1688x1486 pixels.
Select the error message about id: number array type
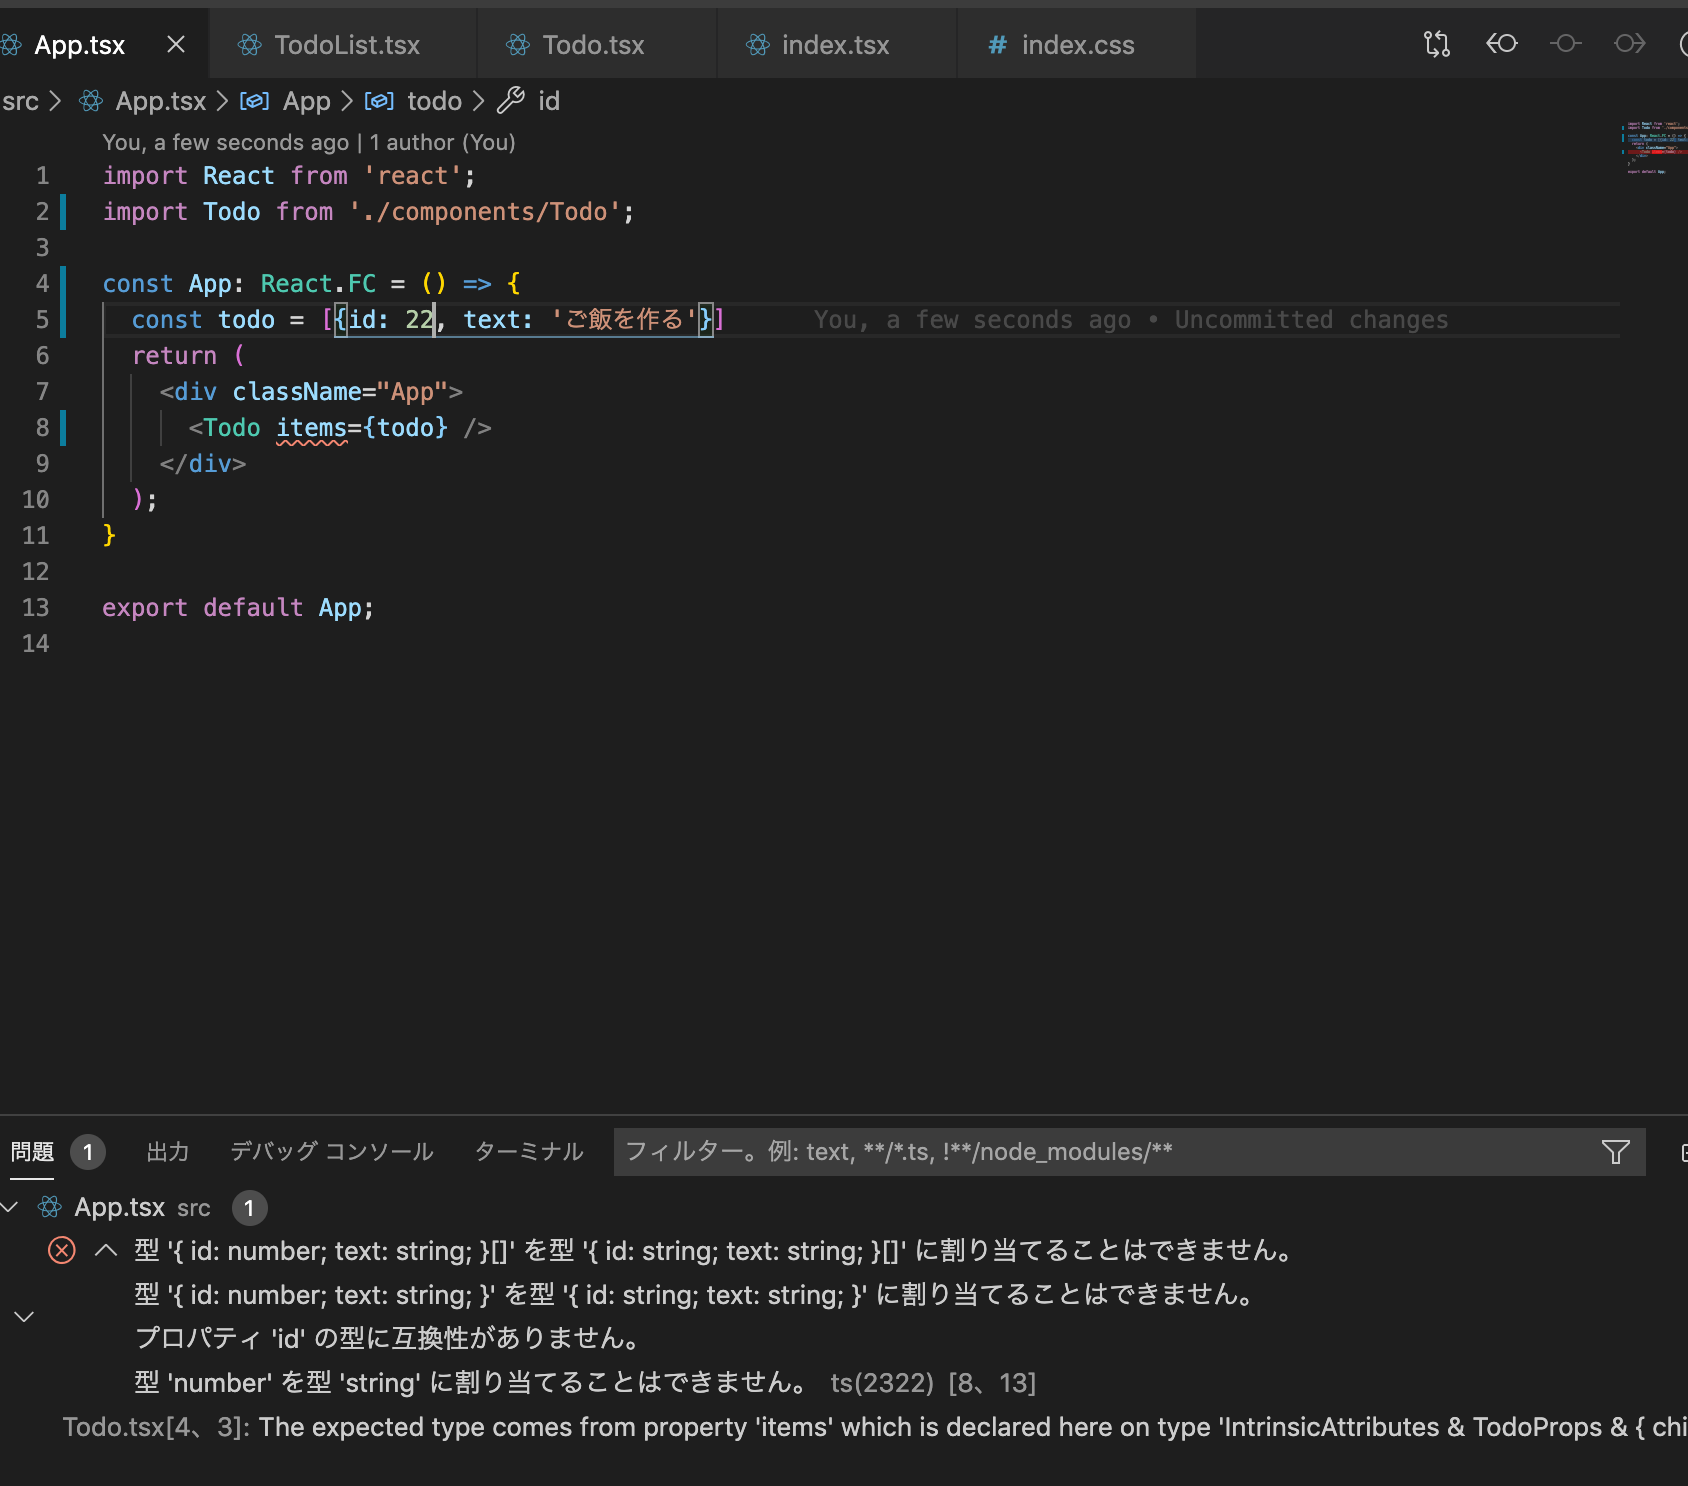pos(716,1251)
